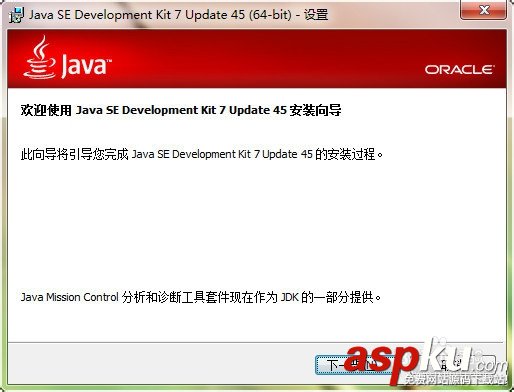This screenshot has height=392, width=514.
Task: Click the installer icon in title bar
Action: tap(16, 15)
